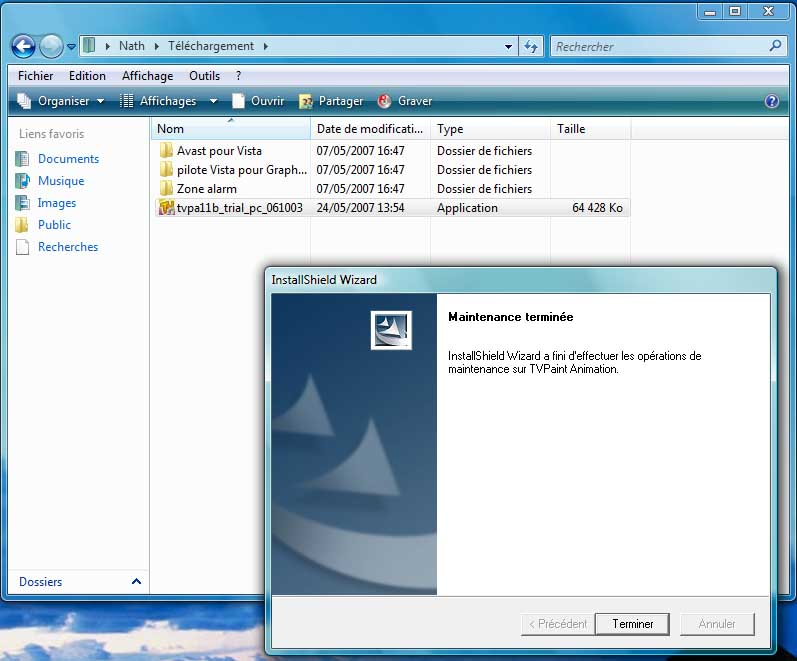Click the Documents sidebar icon
Image resolution: width=797 pixels, height=661 pixels.
click(22, 159)
